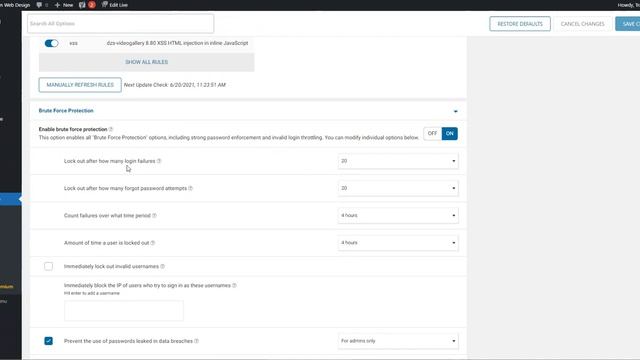Screen dimensions: 640x360
Task: Open the Howdy user menu
Action: click(x=629, y=5)
